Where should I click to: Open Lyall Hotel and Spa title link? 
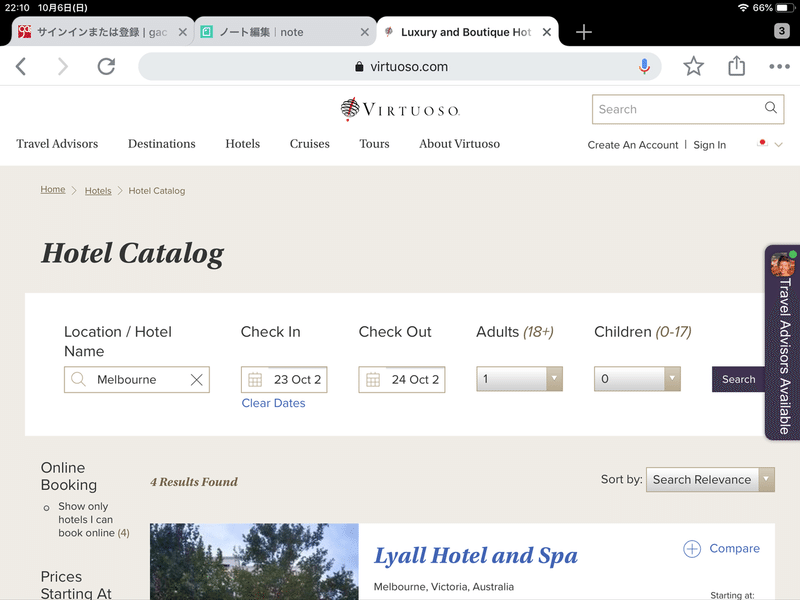coord(476,556)
